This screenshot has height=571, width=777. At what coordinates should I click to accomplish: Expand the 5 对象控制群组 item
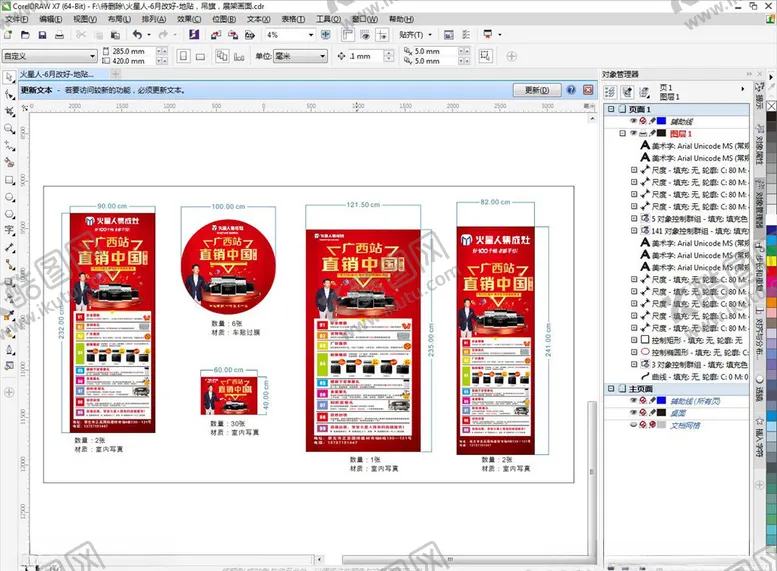[634, 218]
